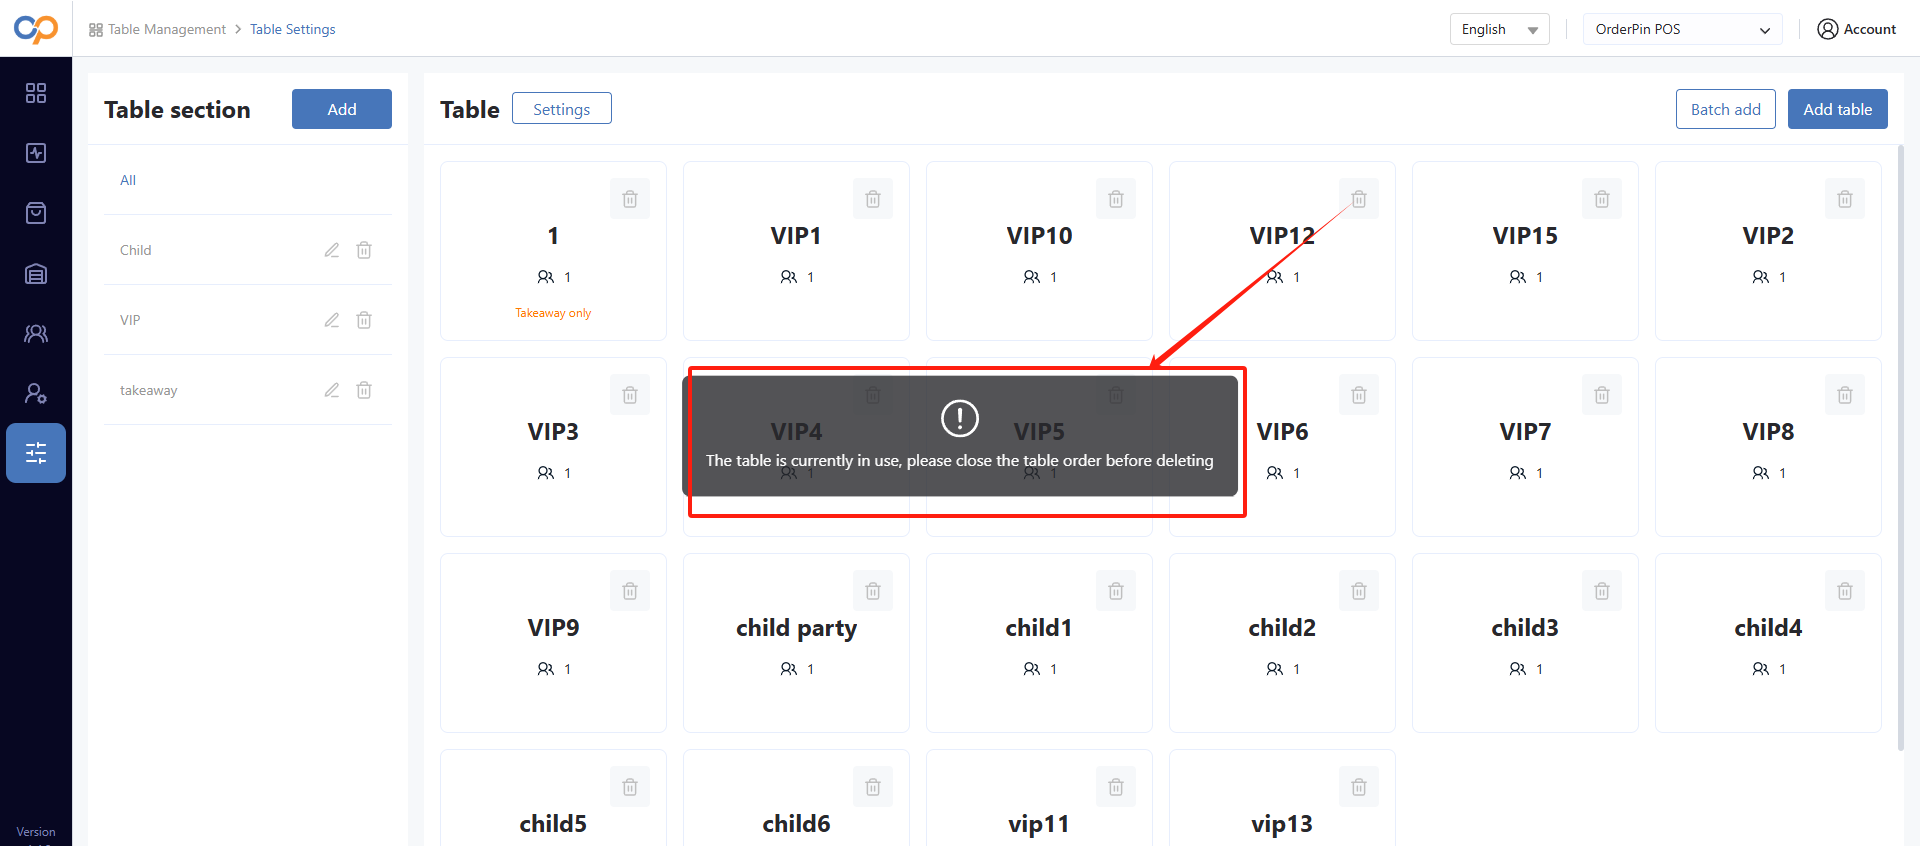Image resolution: width=1920 pixels, height=846 pixels.
Task: Delete table VIP7
Action: coord(1602,395)
